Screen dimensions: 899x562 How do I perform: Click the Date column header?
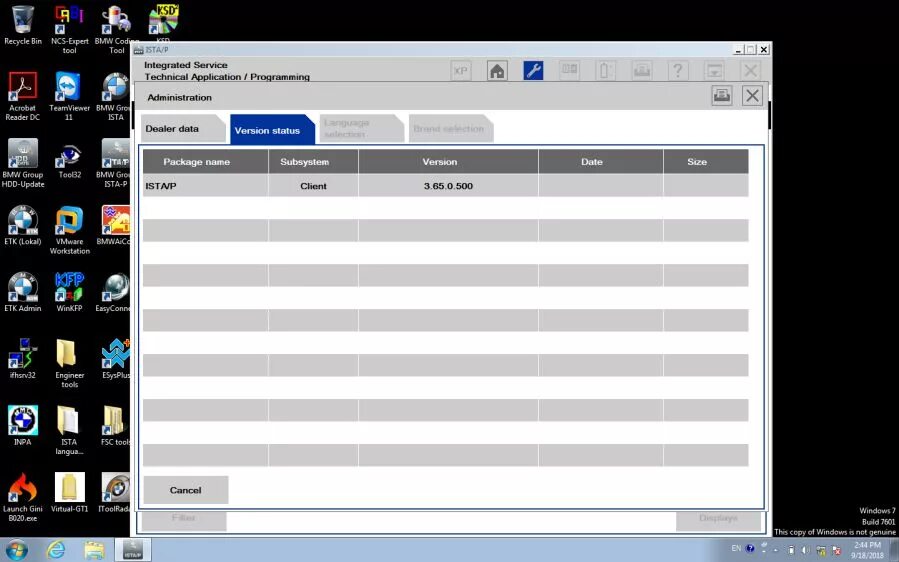(601, 162)
